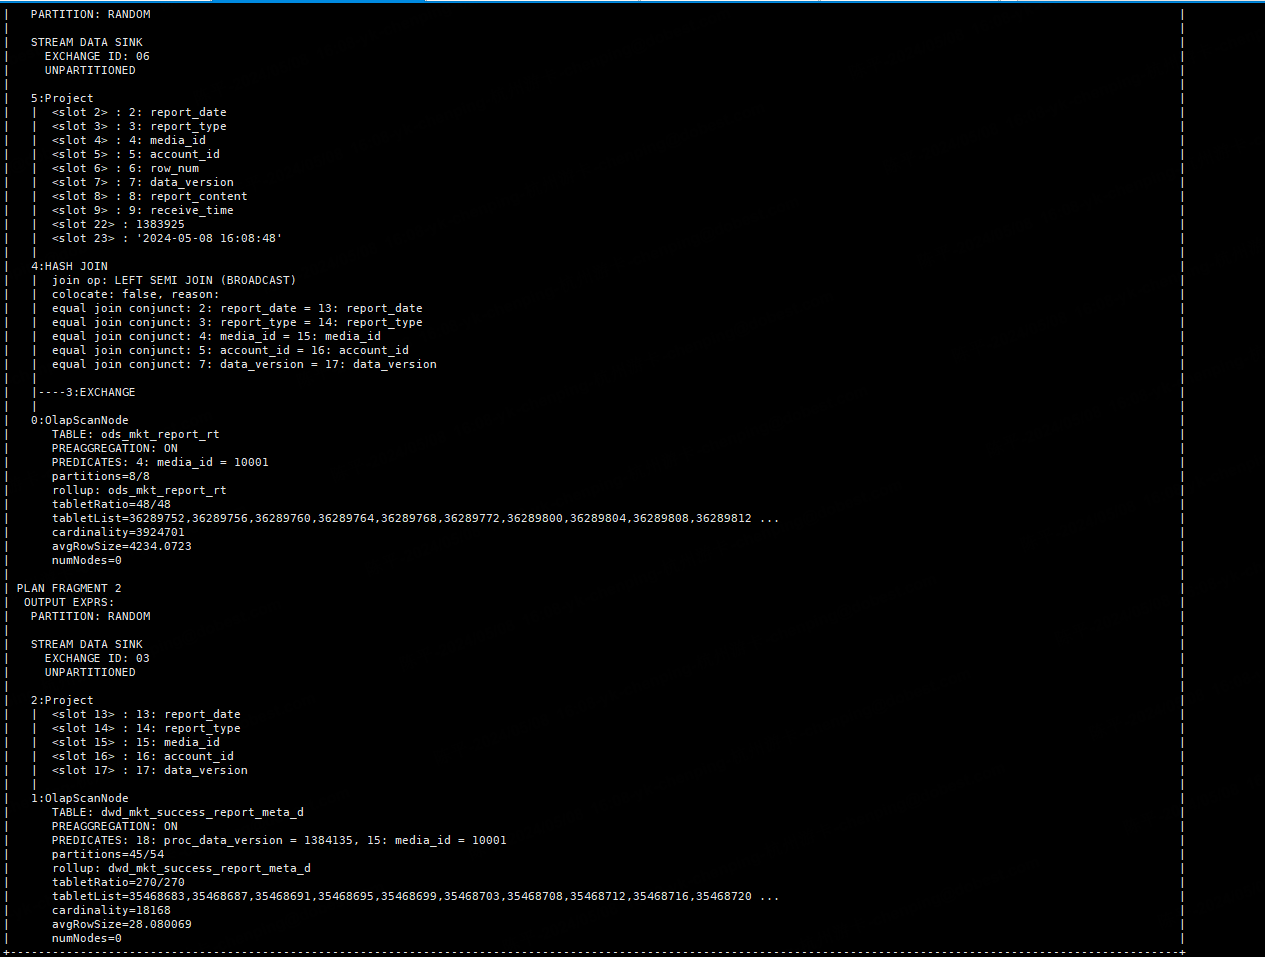1265x957 pixels.
Task: Click the 'colocate: false, reason:' line
Action: pos(136,294)
